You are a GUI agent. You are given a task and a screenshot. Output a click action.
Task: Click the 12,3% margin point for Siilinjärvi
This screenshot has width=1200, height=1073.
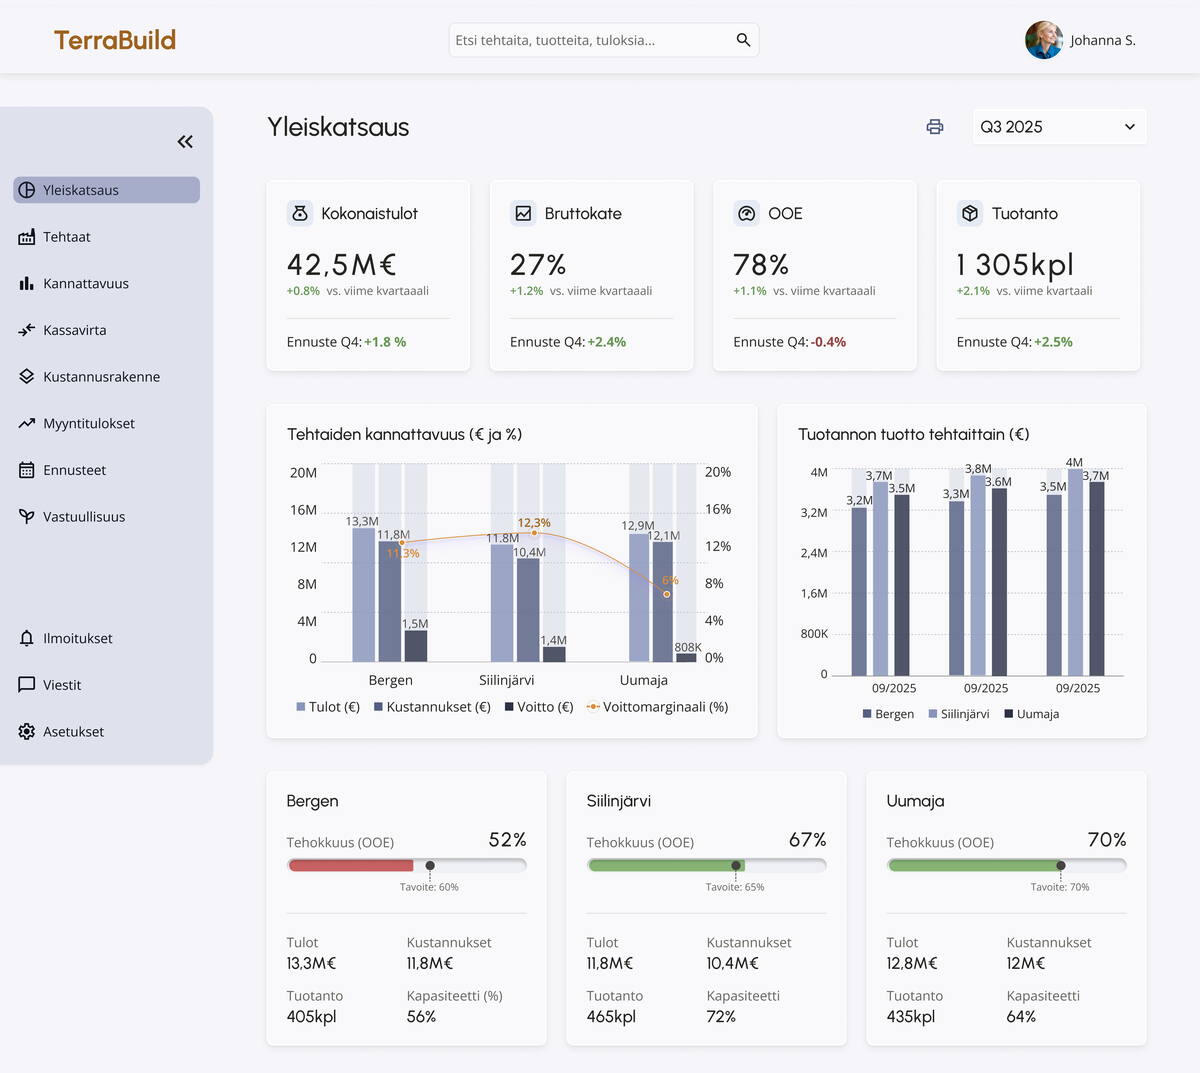pyautogui.click(x=534, y=533)
